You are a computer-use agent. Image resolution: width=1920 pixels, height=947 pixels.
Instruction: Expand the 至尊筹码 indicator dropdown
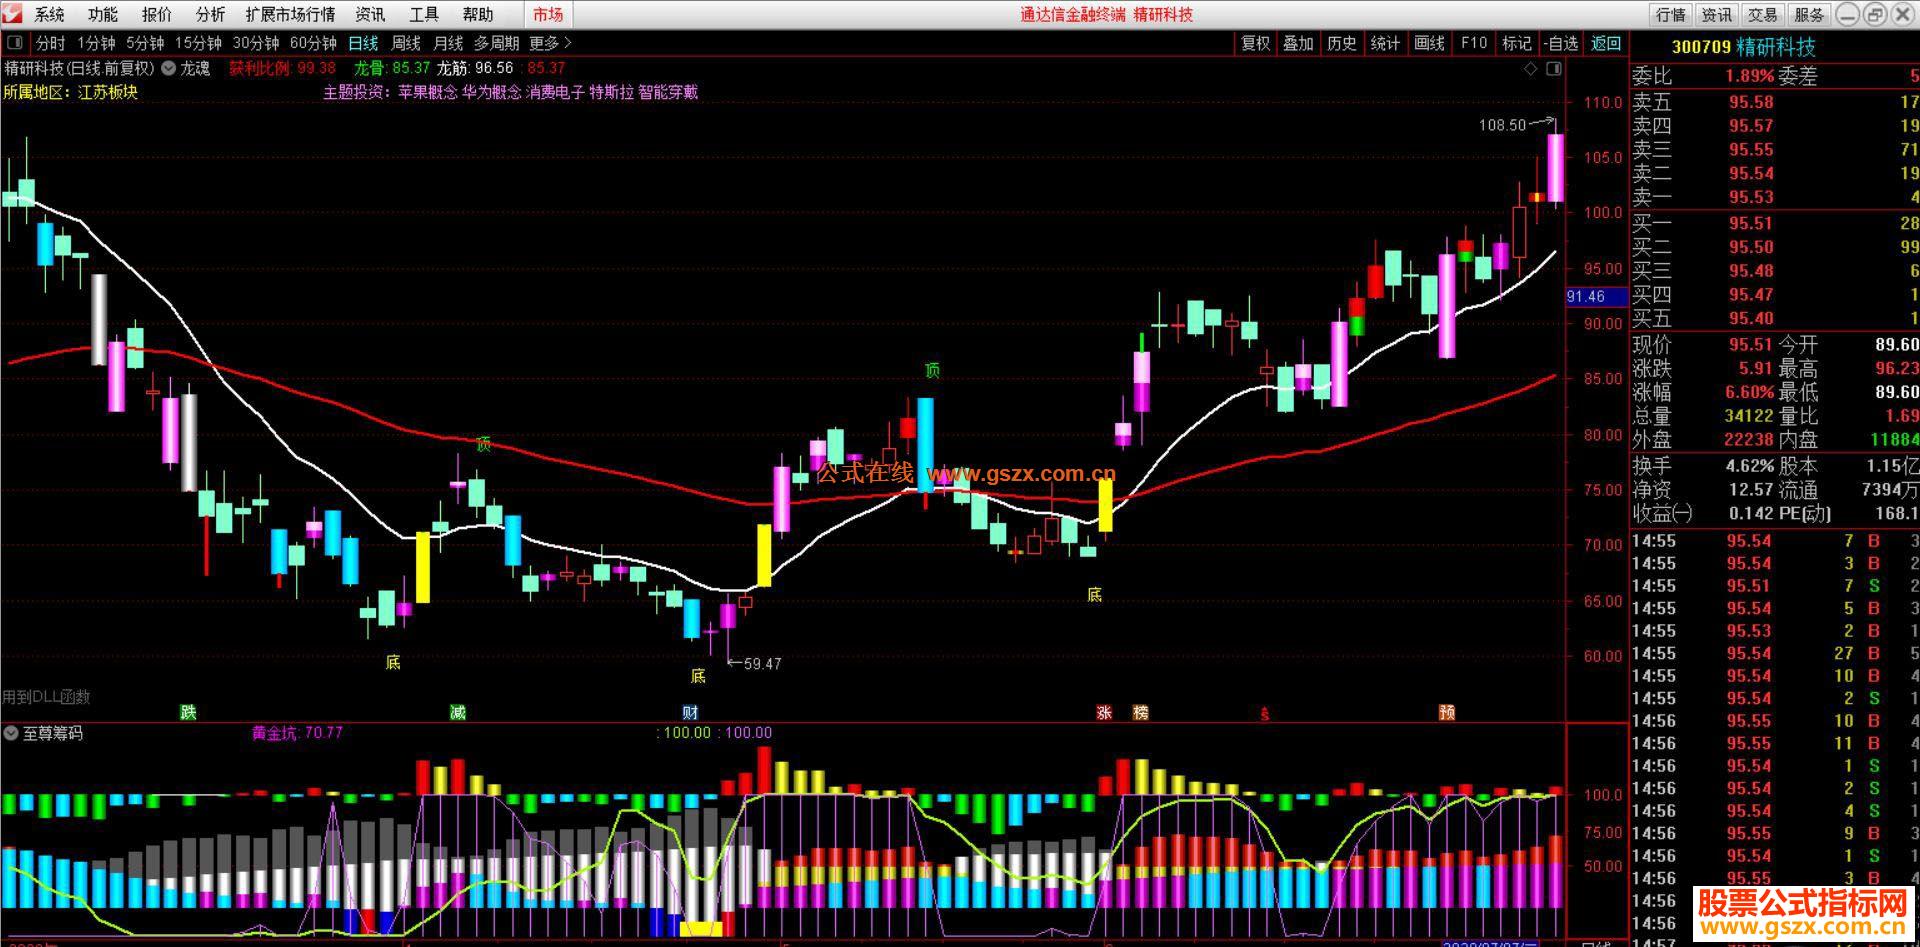tap(11, 733)
